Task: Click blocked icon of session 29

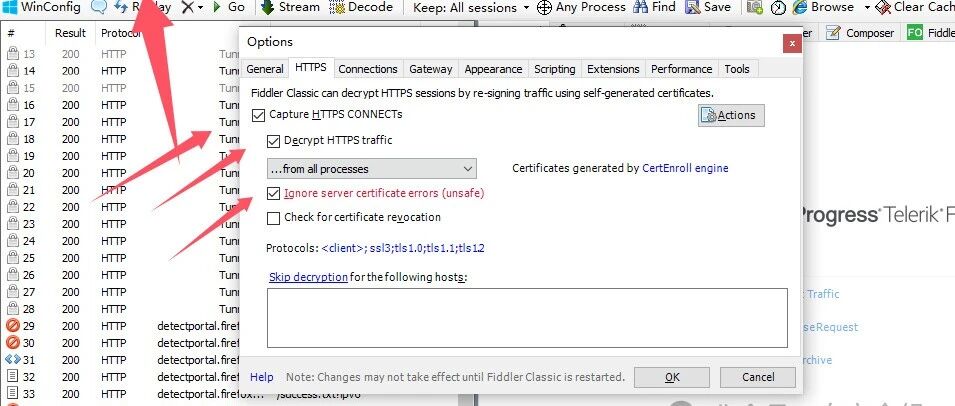Action: (x=12, y=326)
